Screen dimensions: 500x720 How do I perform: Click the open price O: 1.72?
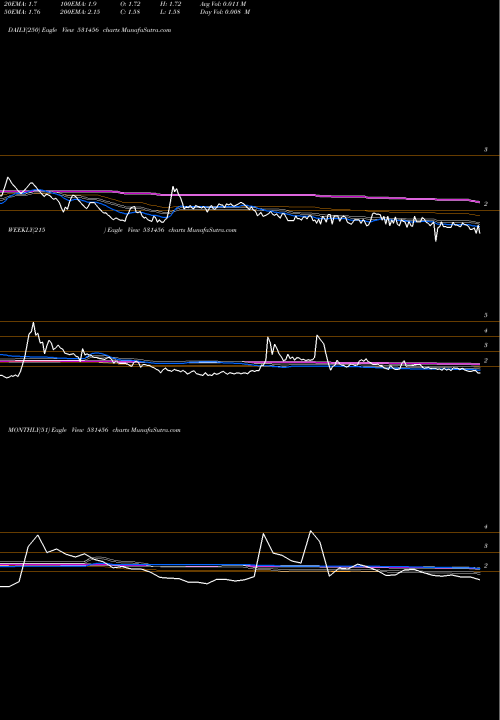point(131,4)
